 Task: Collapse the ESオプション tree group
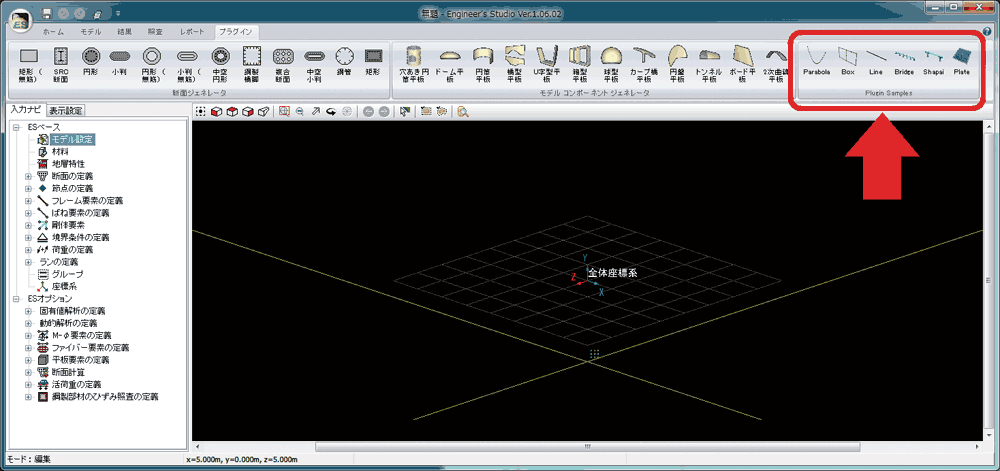tap(16, 298)
